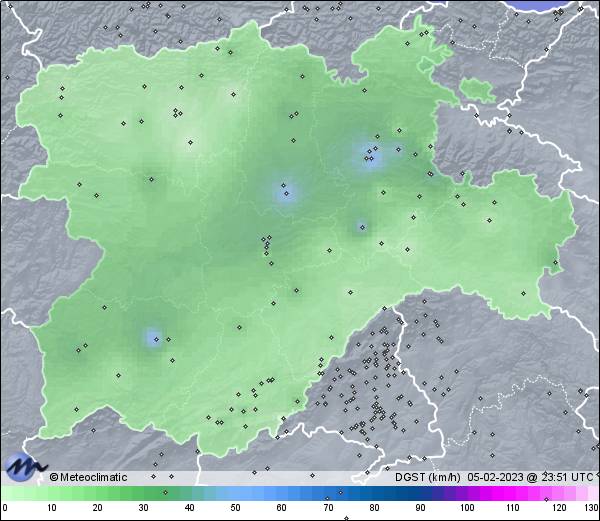600x521 pixels.
Task: Click the small isolated green enclave region
Action: tap(478, 90)
